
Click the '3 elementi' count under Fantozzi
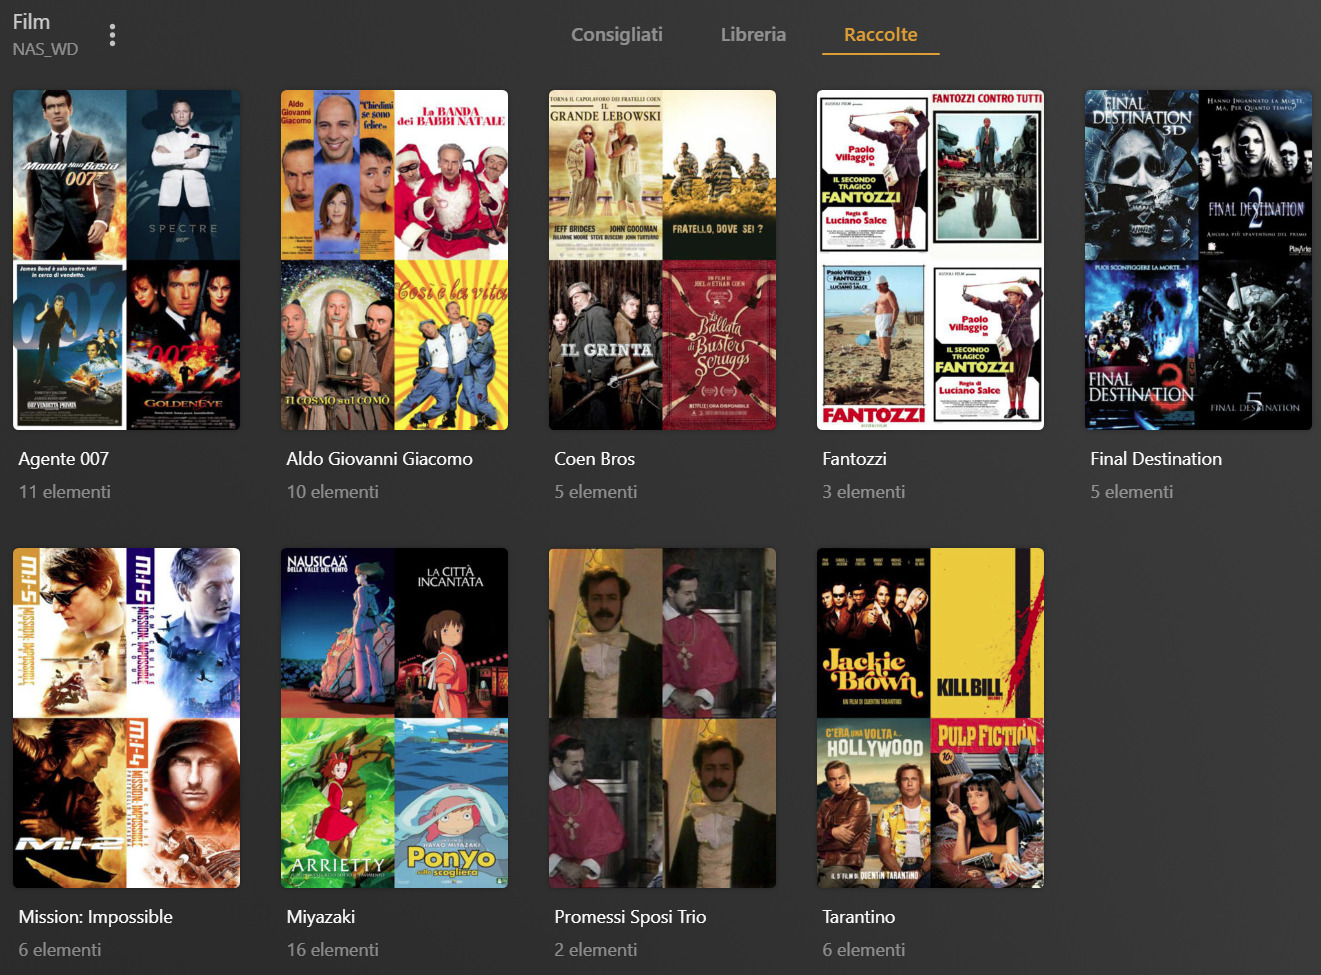click(863, 492)
